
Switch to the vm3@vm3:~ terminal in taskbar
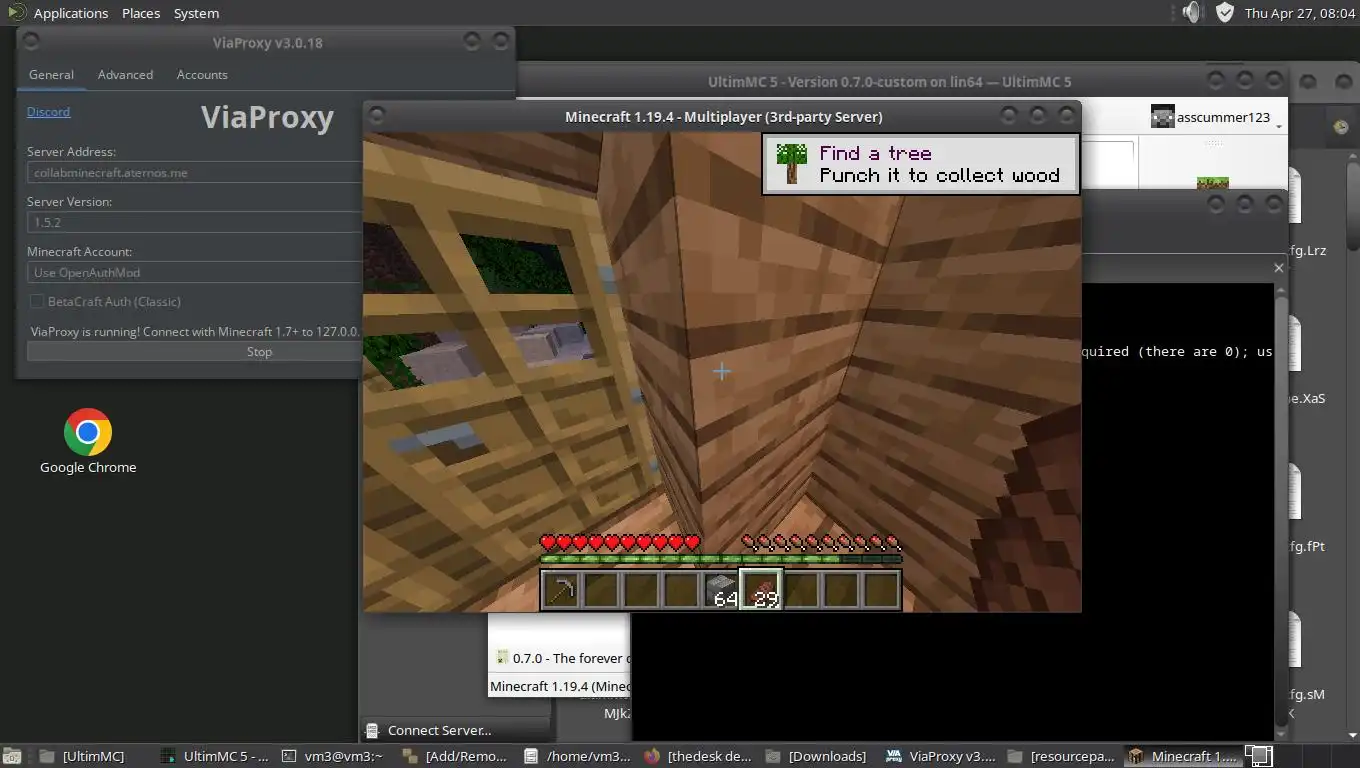tap(334, 756)
